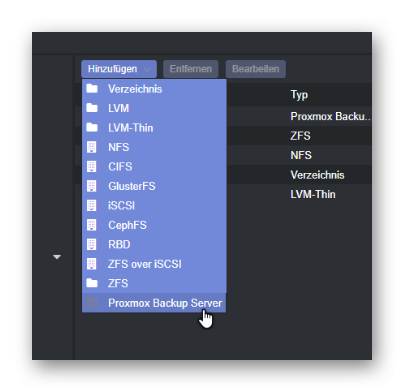Click the Bearbeiten button
The image size is (404, 392).
point(256,69)
